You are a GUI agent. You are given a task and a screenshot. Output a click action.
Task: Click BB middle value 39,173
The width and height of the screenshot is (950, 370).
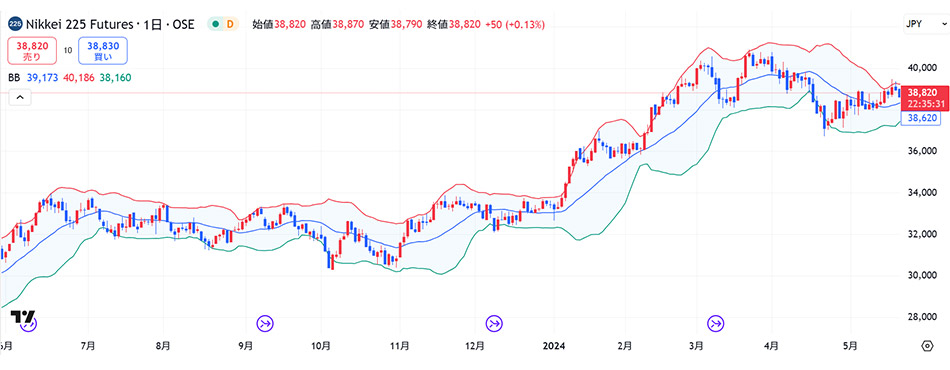tap(41, 78)
